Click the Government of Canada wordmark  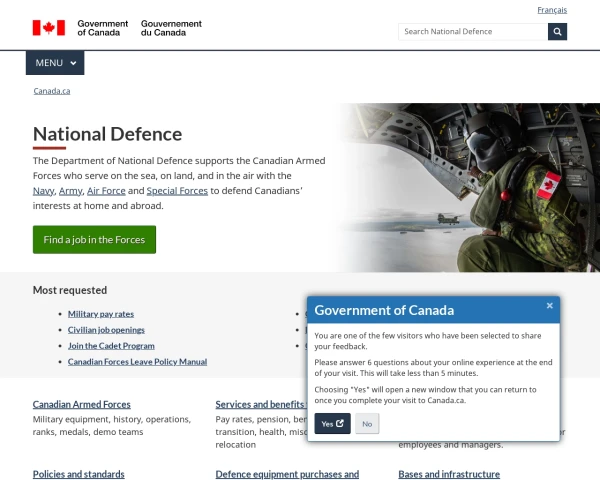pos(139,28)
